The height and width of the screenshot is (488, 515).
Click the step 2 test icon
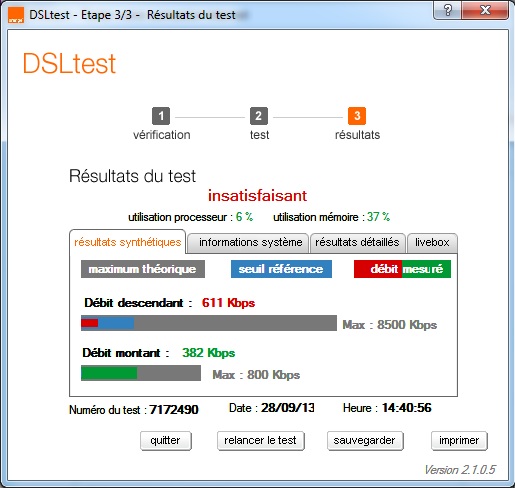(259, 116)
